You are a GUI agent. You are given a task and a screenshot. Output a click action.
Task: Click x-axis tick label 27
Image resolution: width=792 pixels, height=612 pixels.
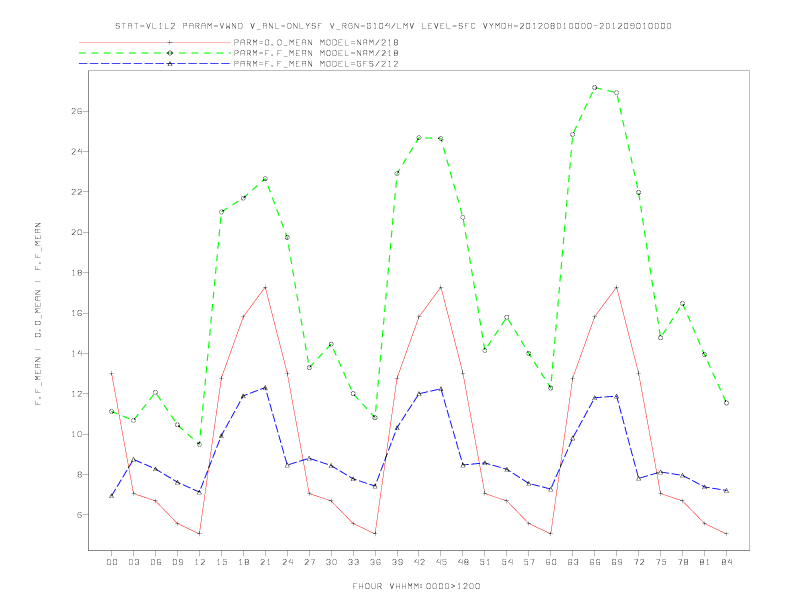309,562
